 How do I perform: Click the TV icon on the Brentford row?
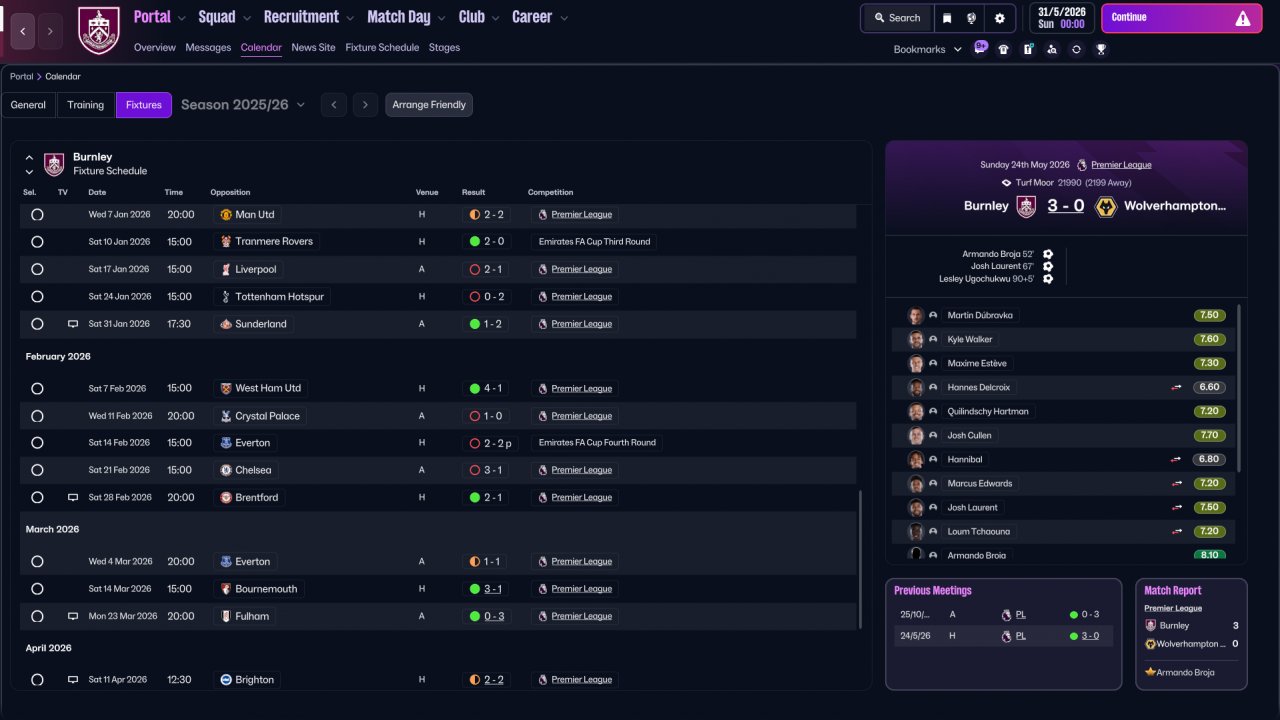[x=73, y=497]
